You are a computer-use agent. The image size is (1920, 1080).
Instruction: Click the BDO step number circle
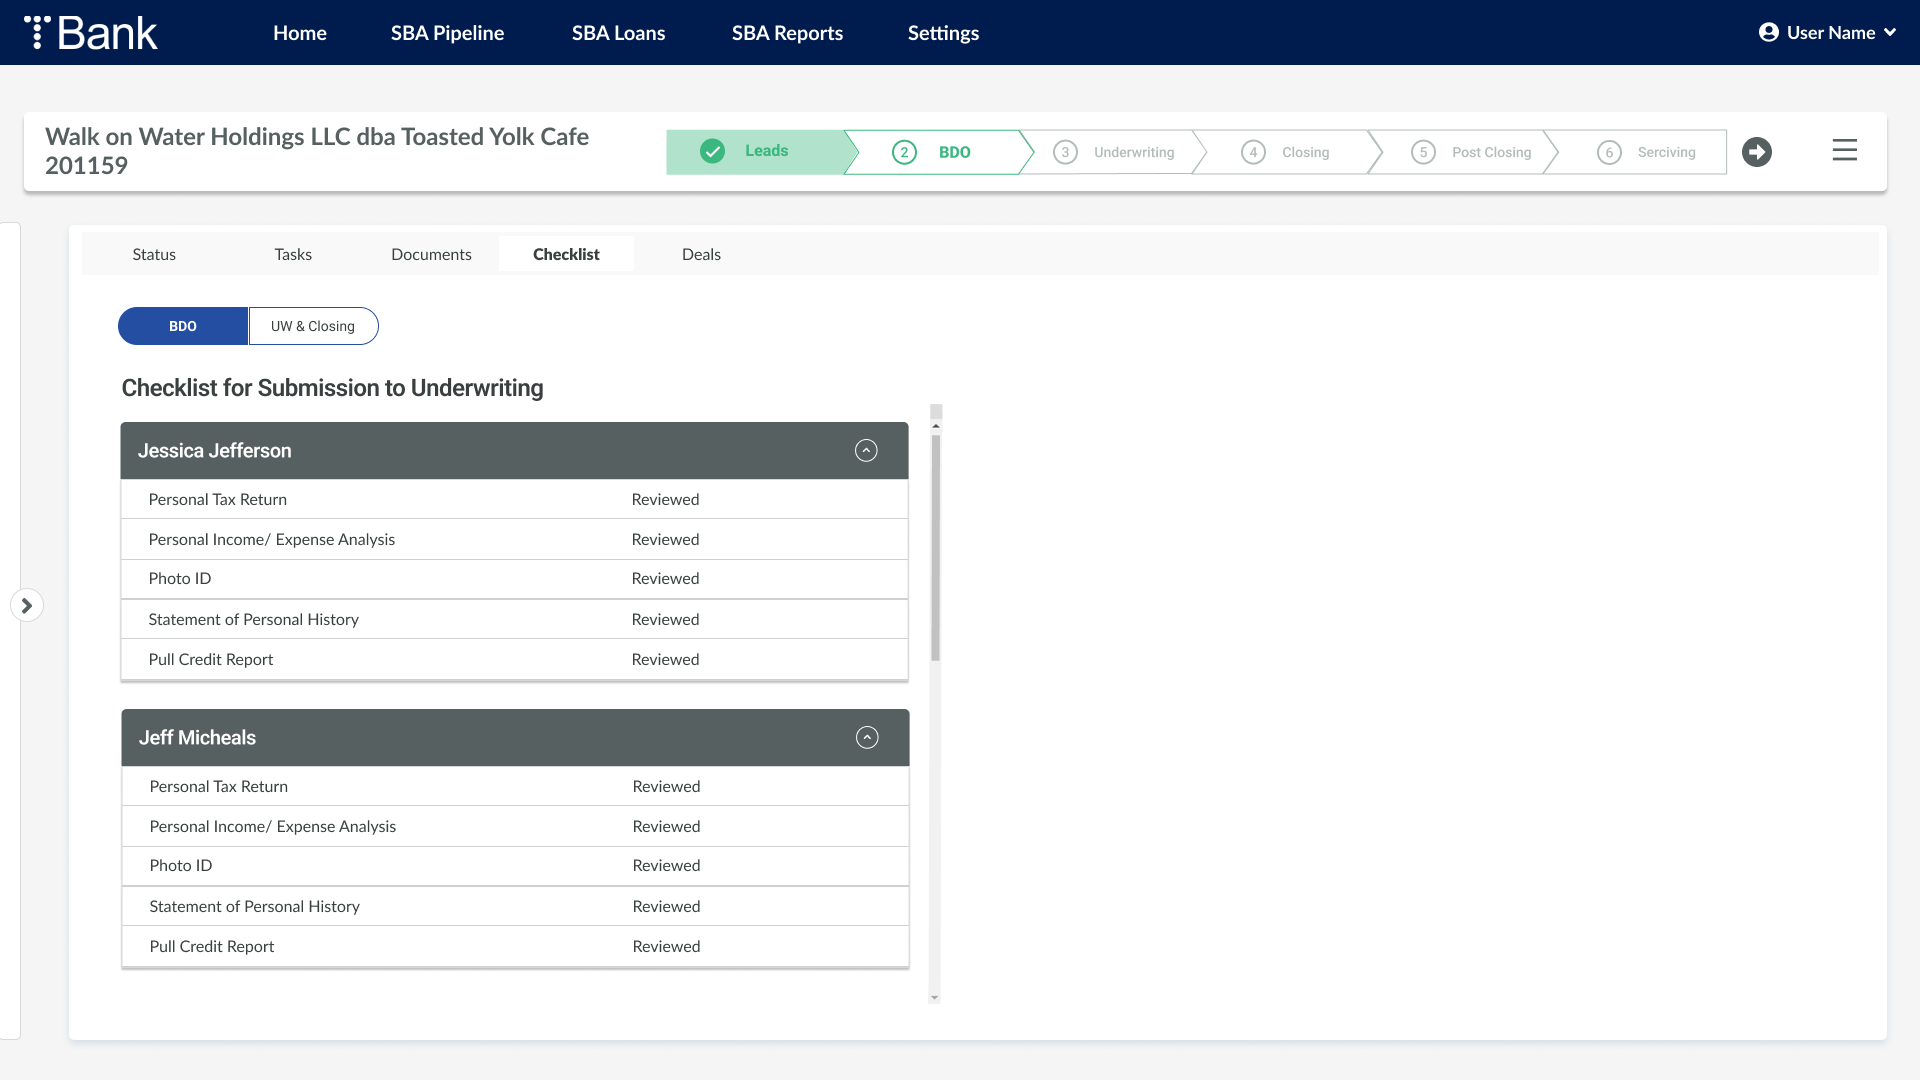(904, 152)
